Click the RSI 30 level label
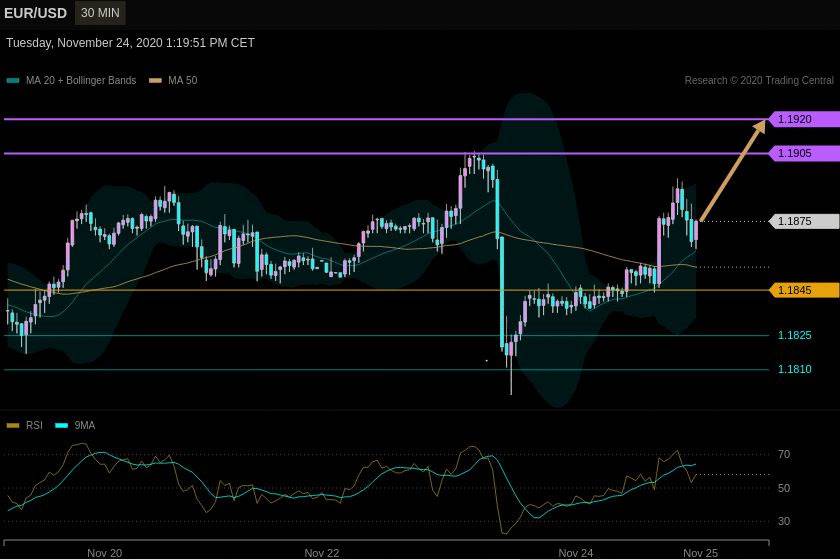 (x=784, y=521)
